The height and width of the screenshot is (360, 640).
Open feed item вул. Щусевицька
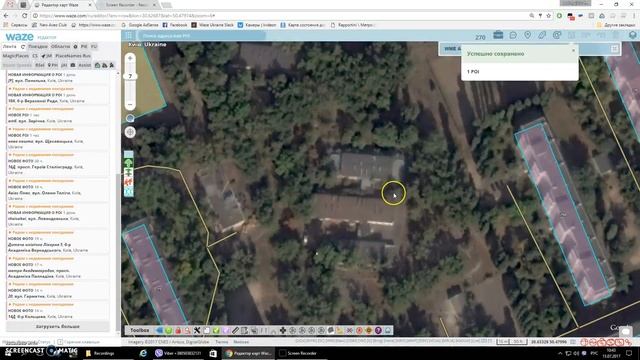pyautogui.click(x=58, y=138)
